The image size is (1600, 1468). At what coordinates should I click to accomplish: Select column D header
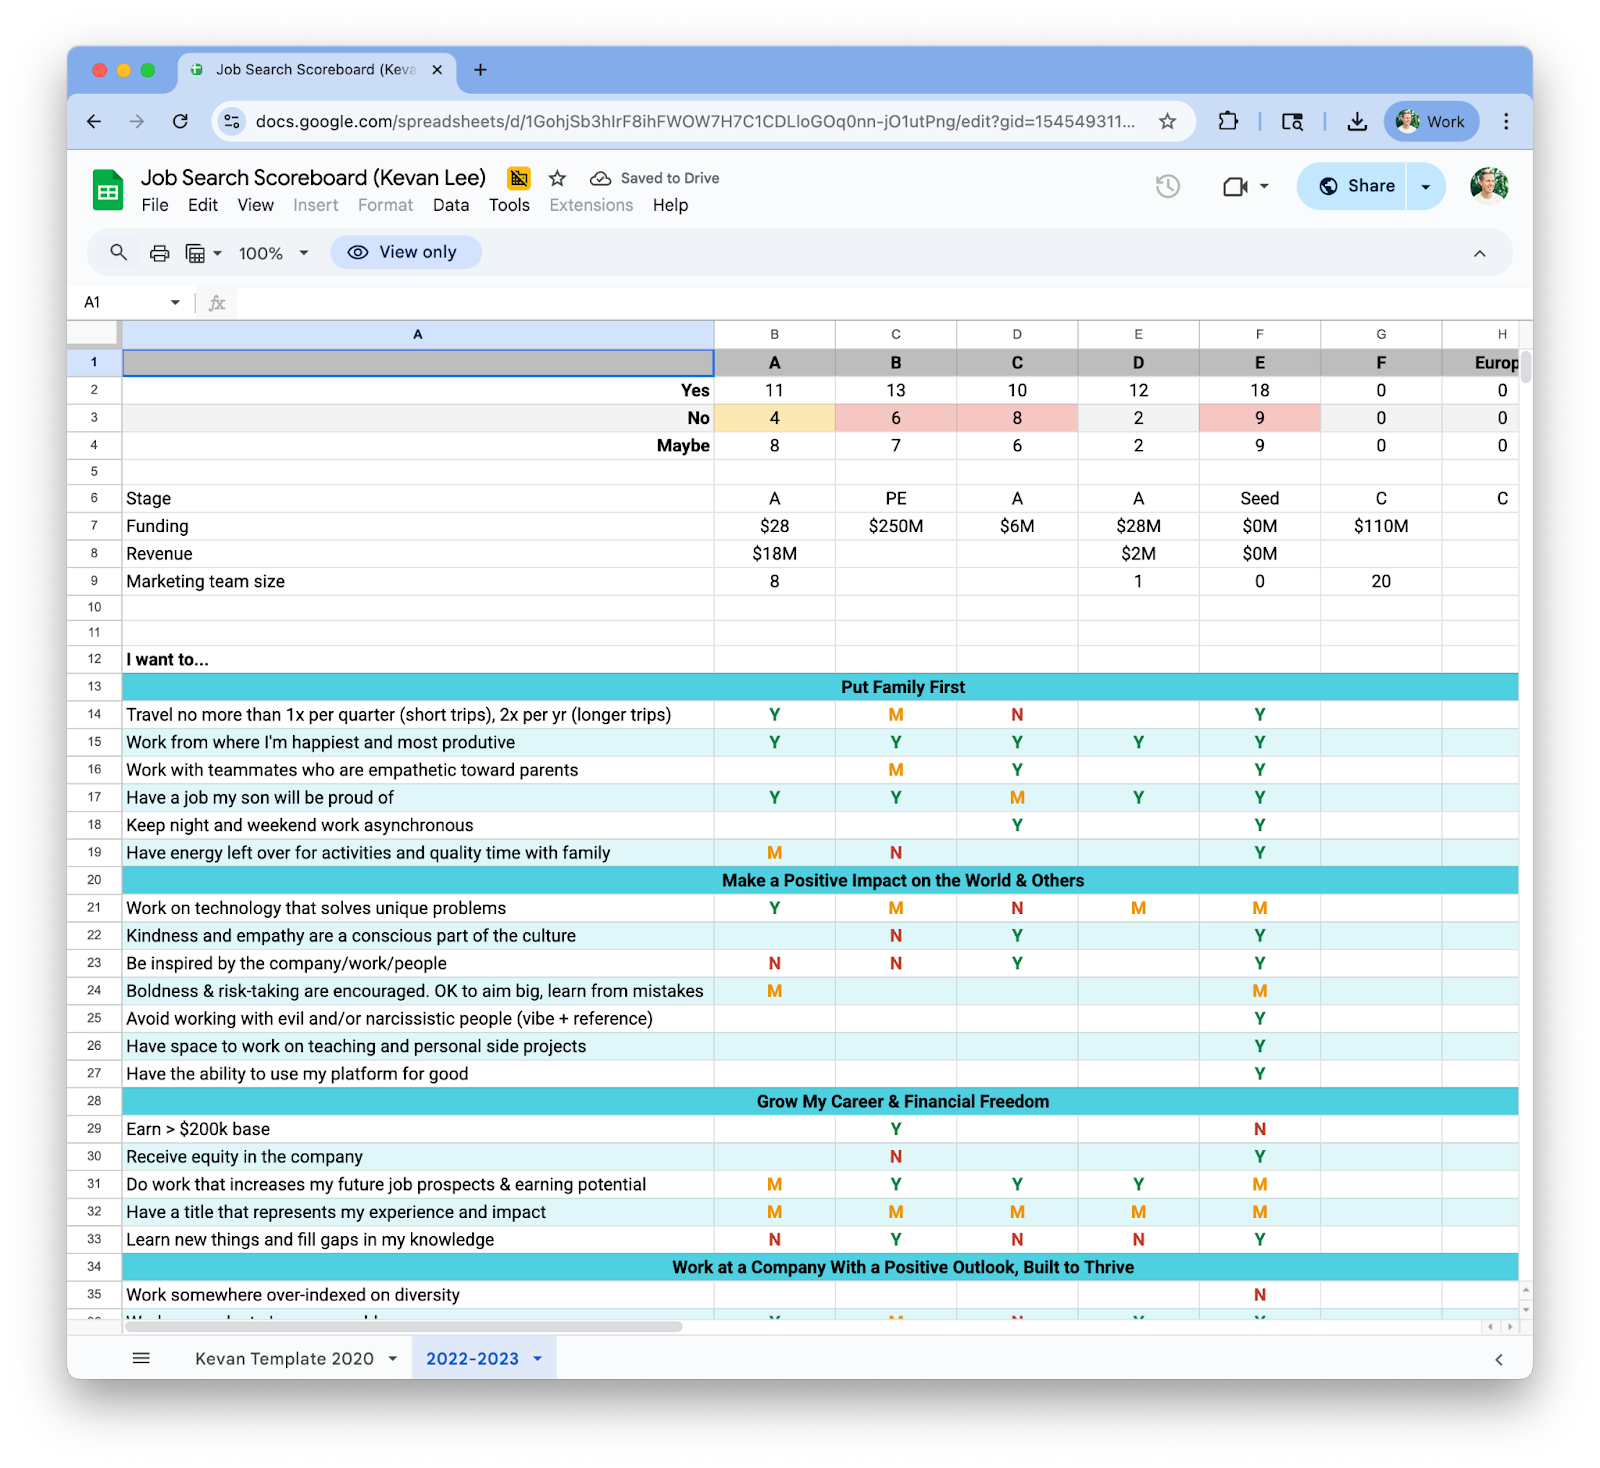pyautogui.click(x=1017, y=334)
